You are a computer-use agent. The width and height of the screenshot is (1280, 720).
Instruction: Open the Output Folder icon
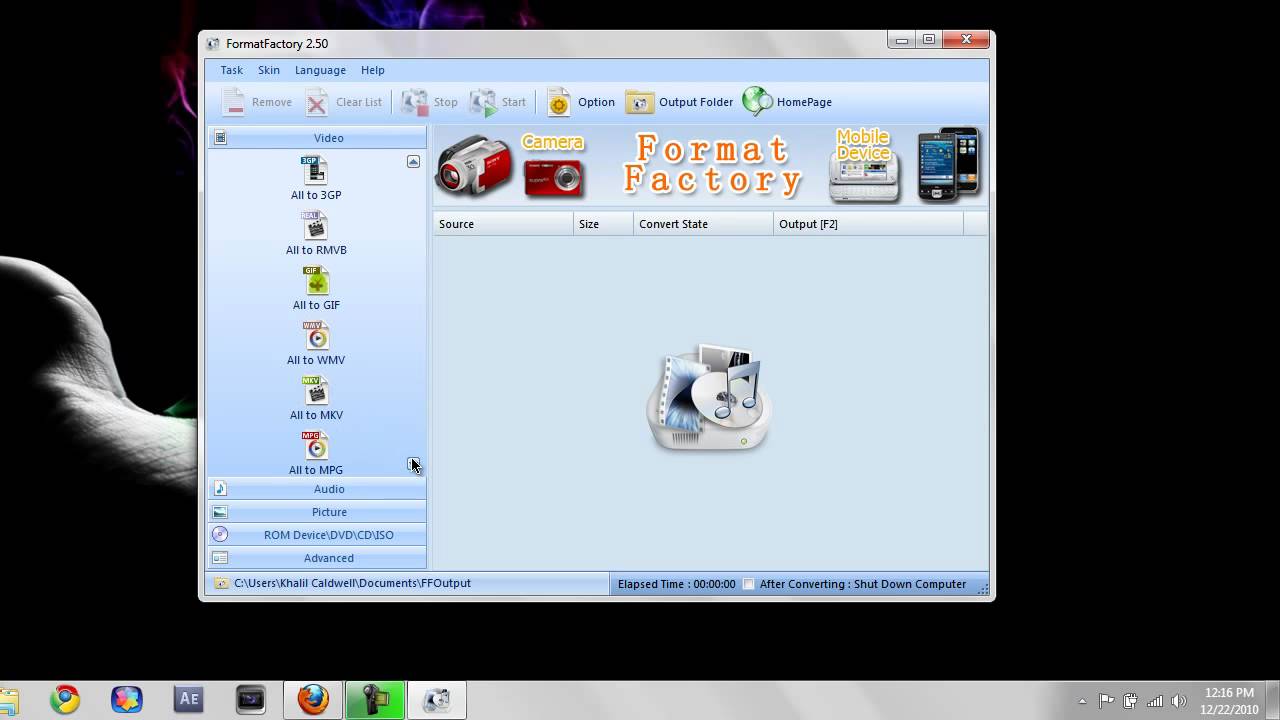coord(640,102)
